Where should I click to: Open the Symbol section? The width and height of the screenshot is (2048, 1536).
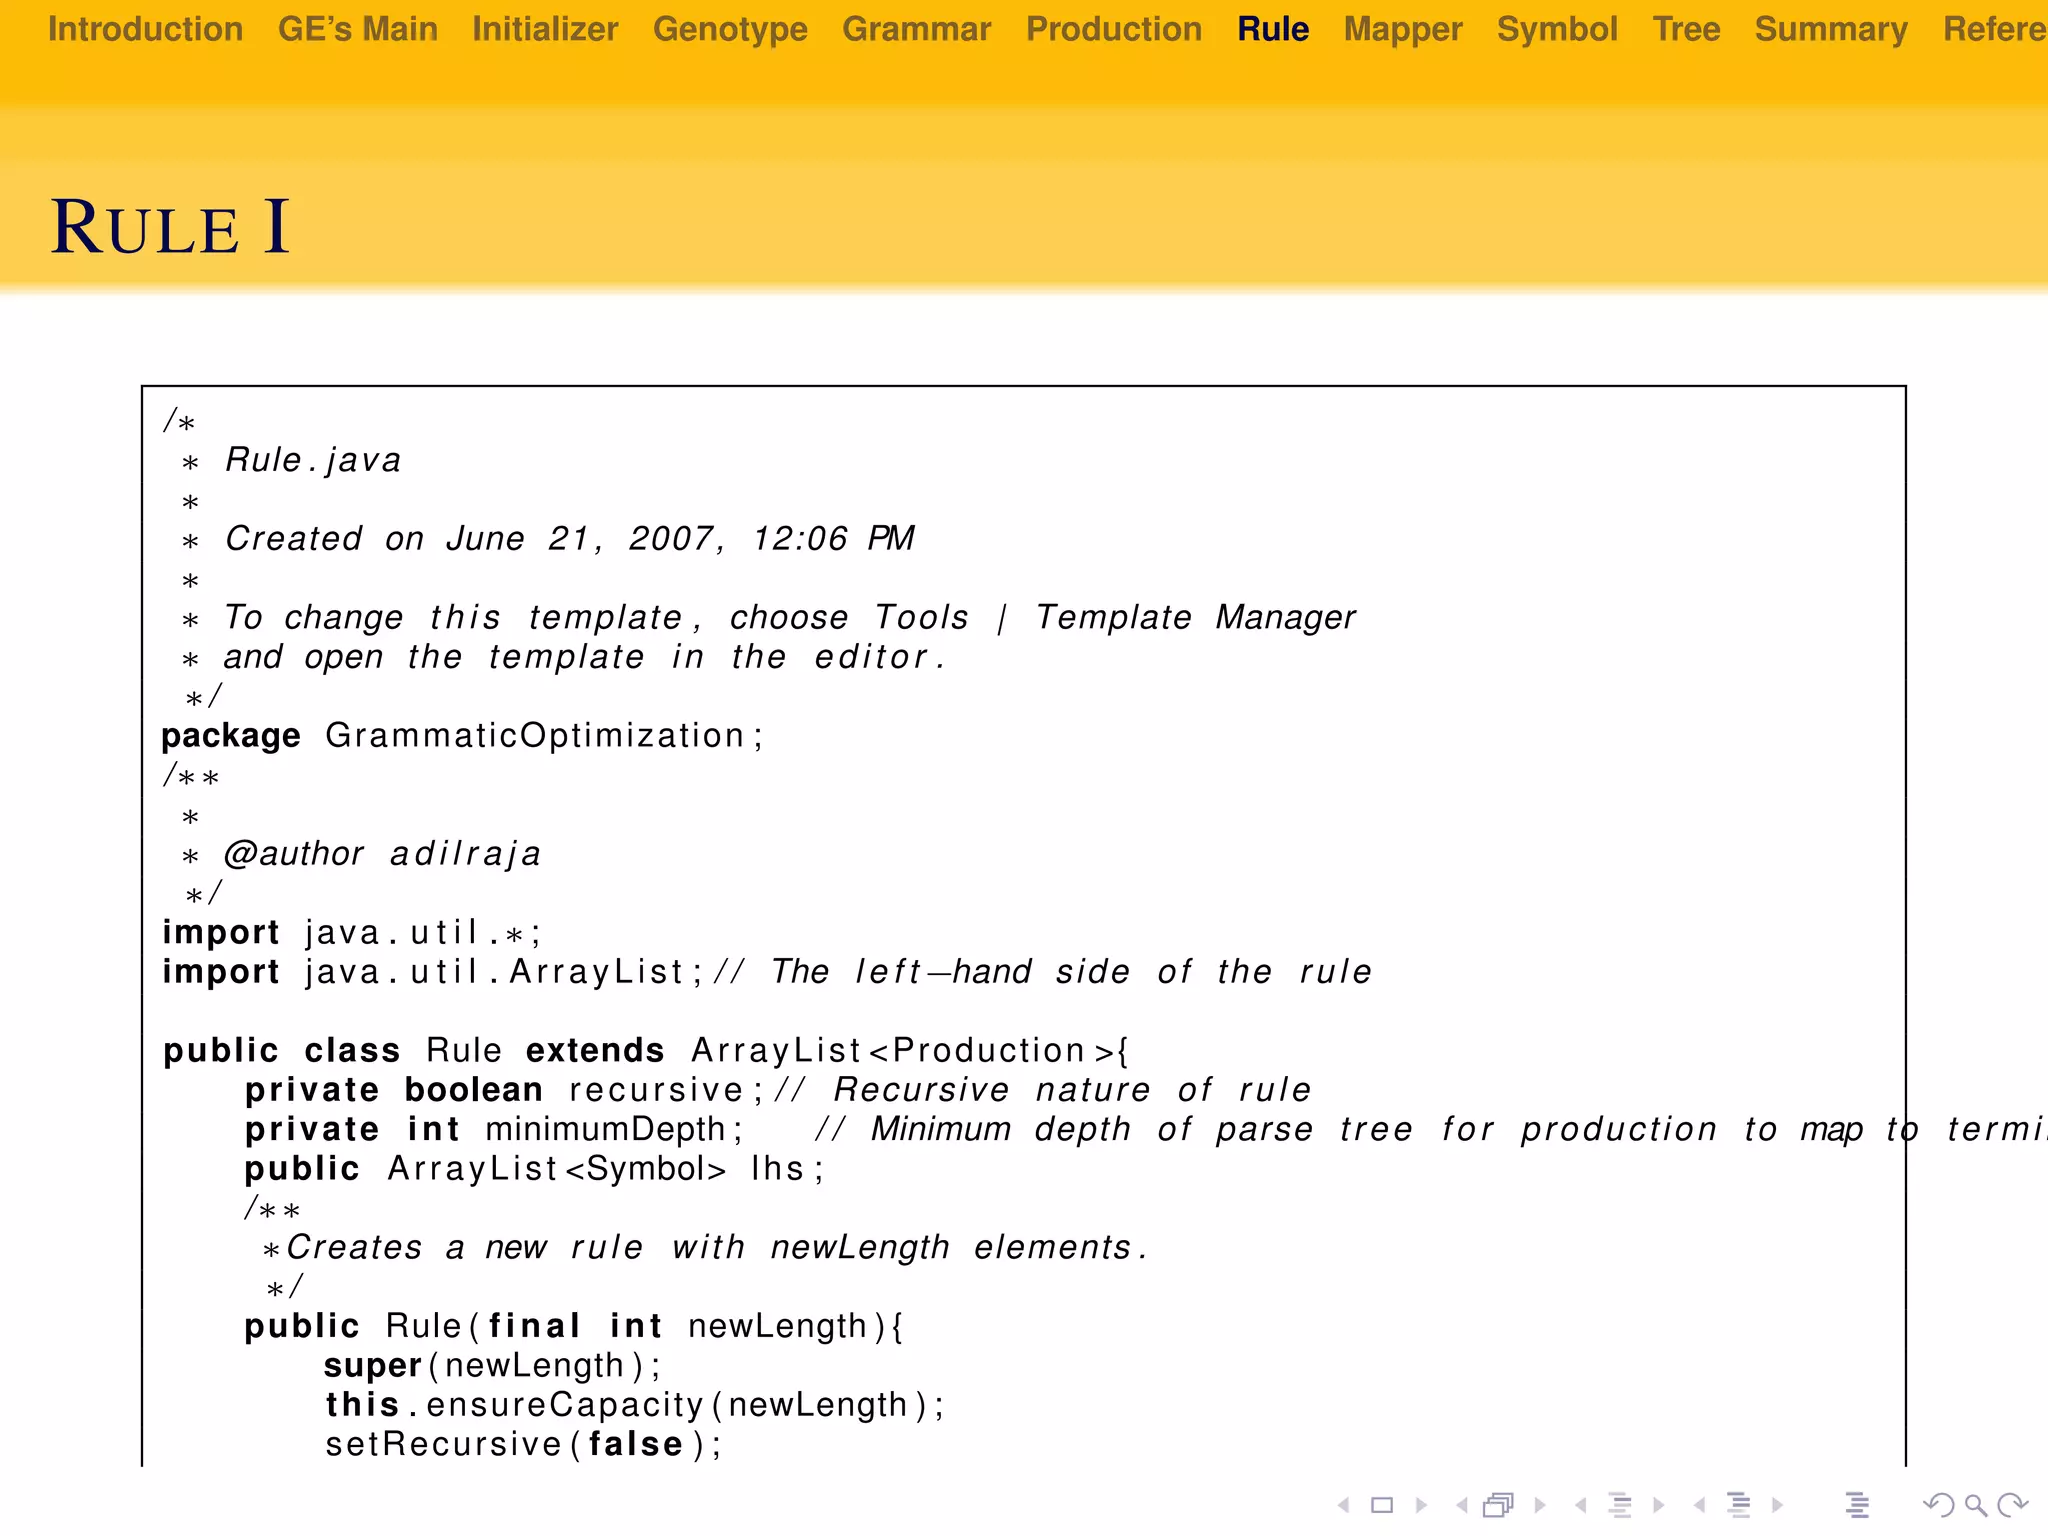click(1557, 29)
